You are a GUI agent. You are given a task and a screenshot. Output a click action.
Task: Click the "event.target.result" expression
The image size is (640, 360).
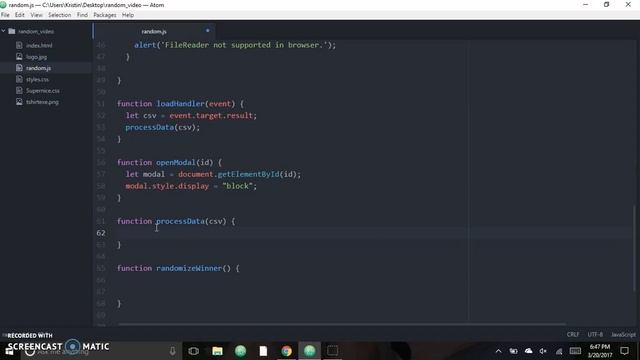(211, 116)
